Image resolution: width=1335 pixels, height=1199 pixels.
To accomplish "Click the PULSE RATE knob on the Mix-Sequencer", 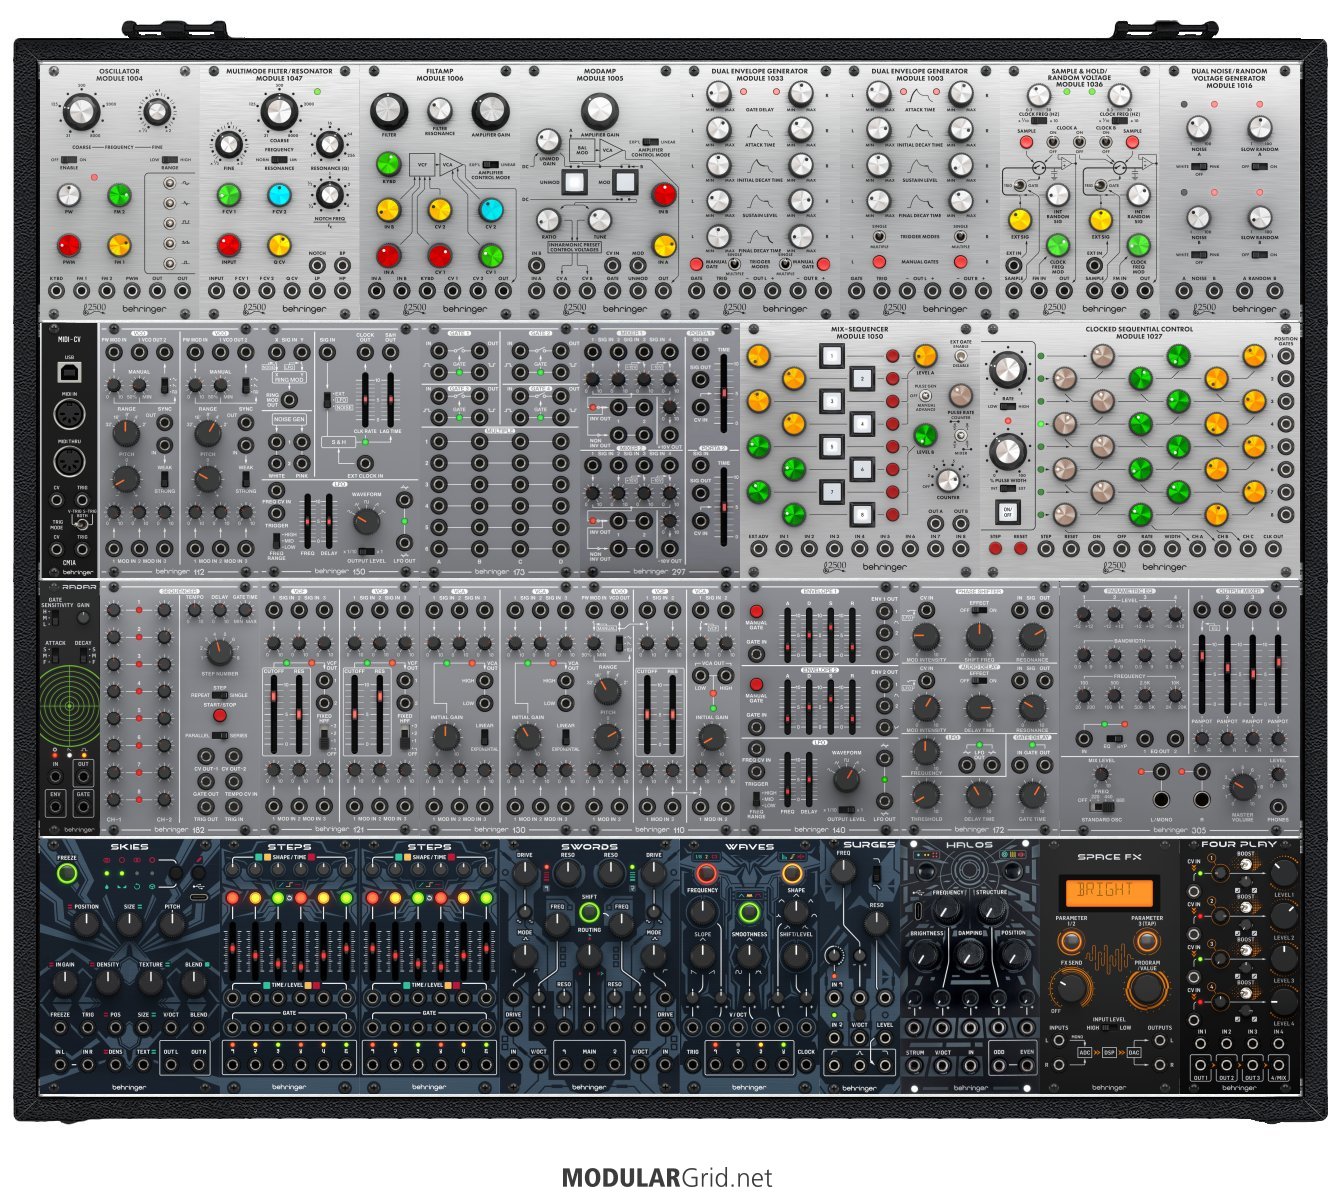I will point(961,396).
